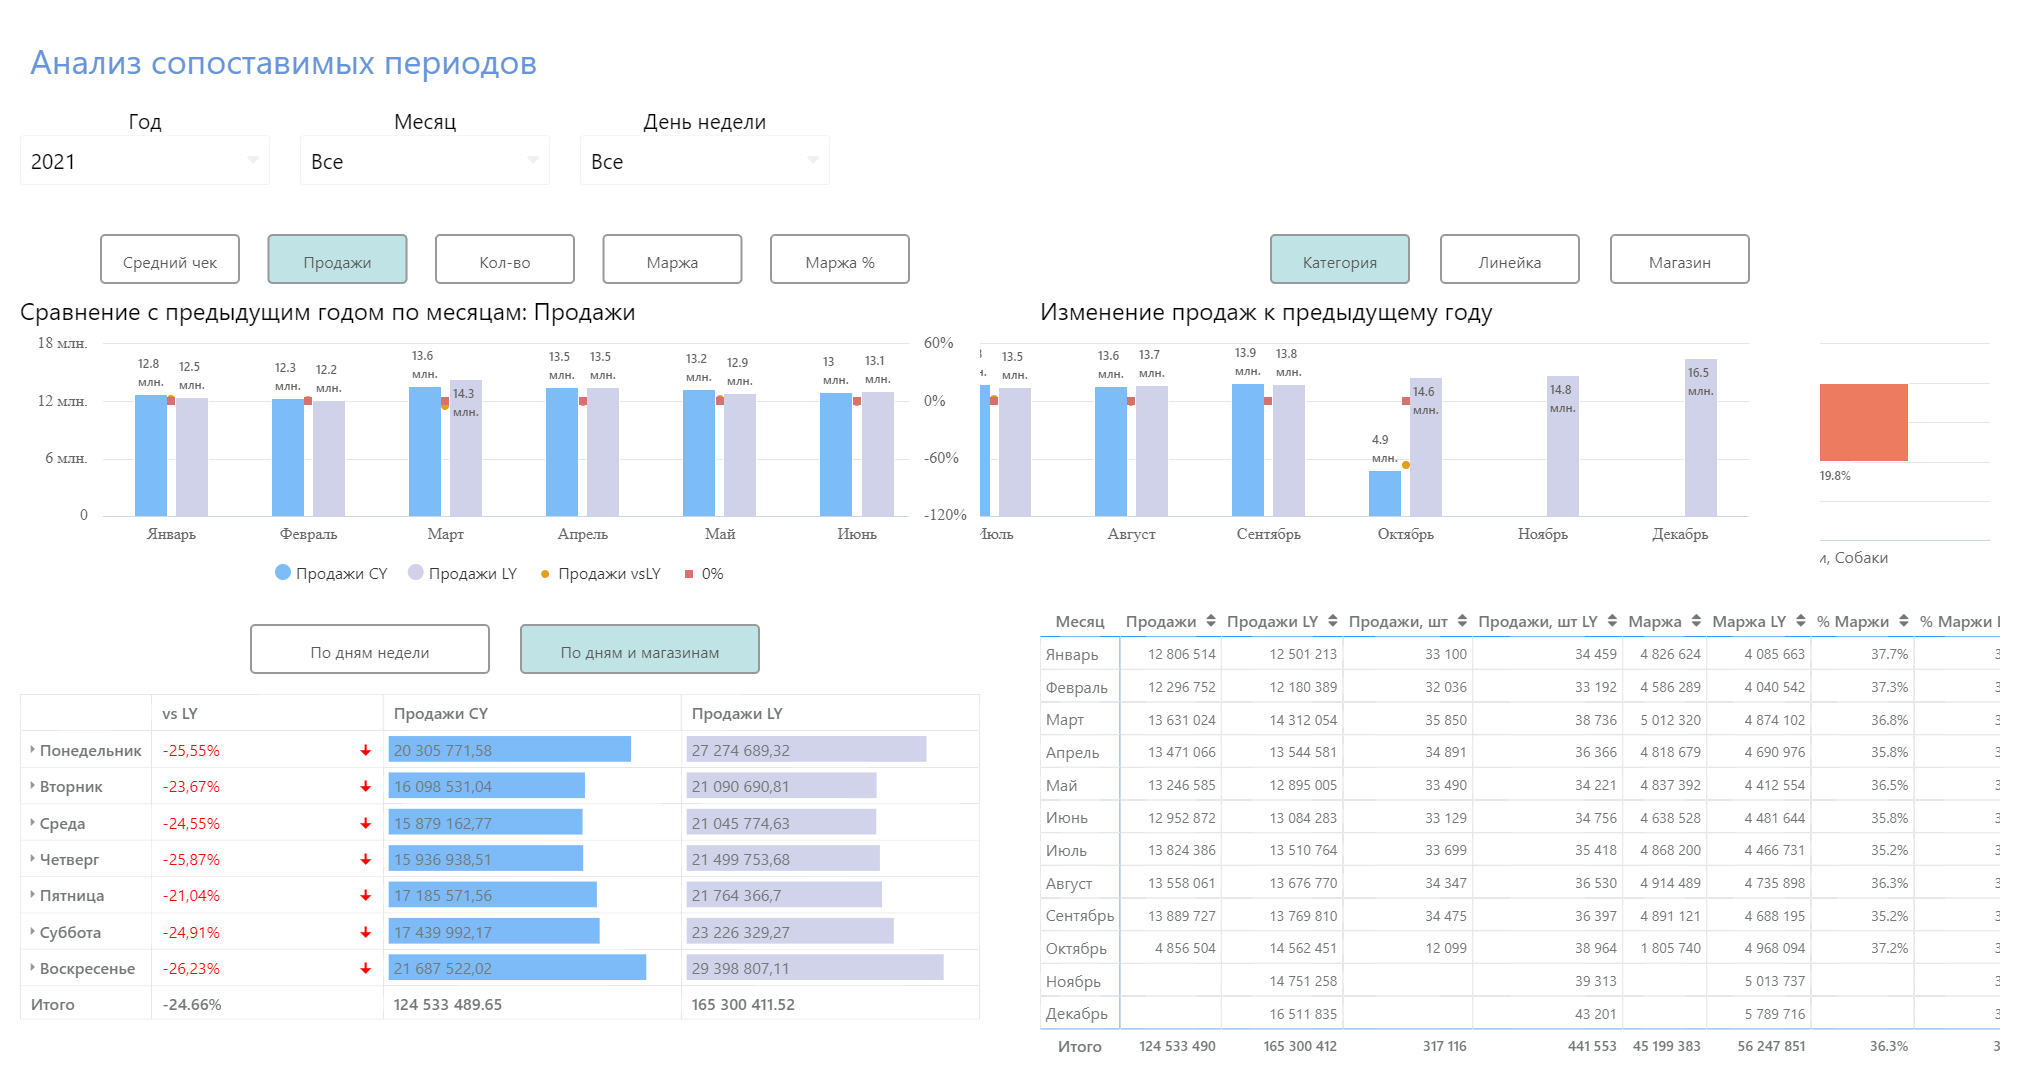Sort by Продажи, шт LY arrows

point(1612,621)
